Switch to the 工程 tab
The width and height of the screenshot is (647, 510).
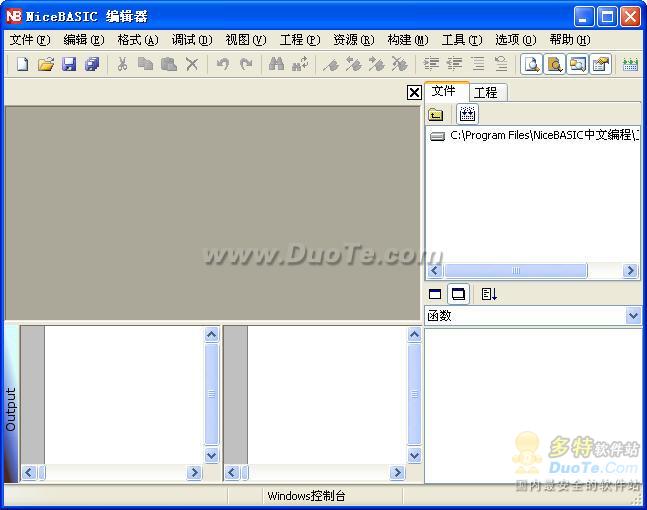486,92
